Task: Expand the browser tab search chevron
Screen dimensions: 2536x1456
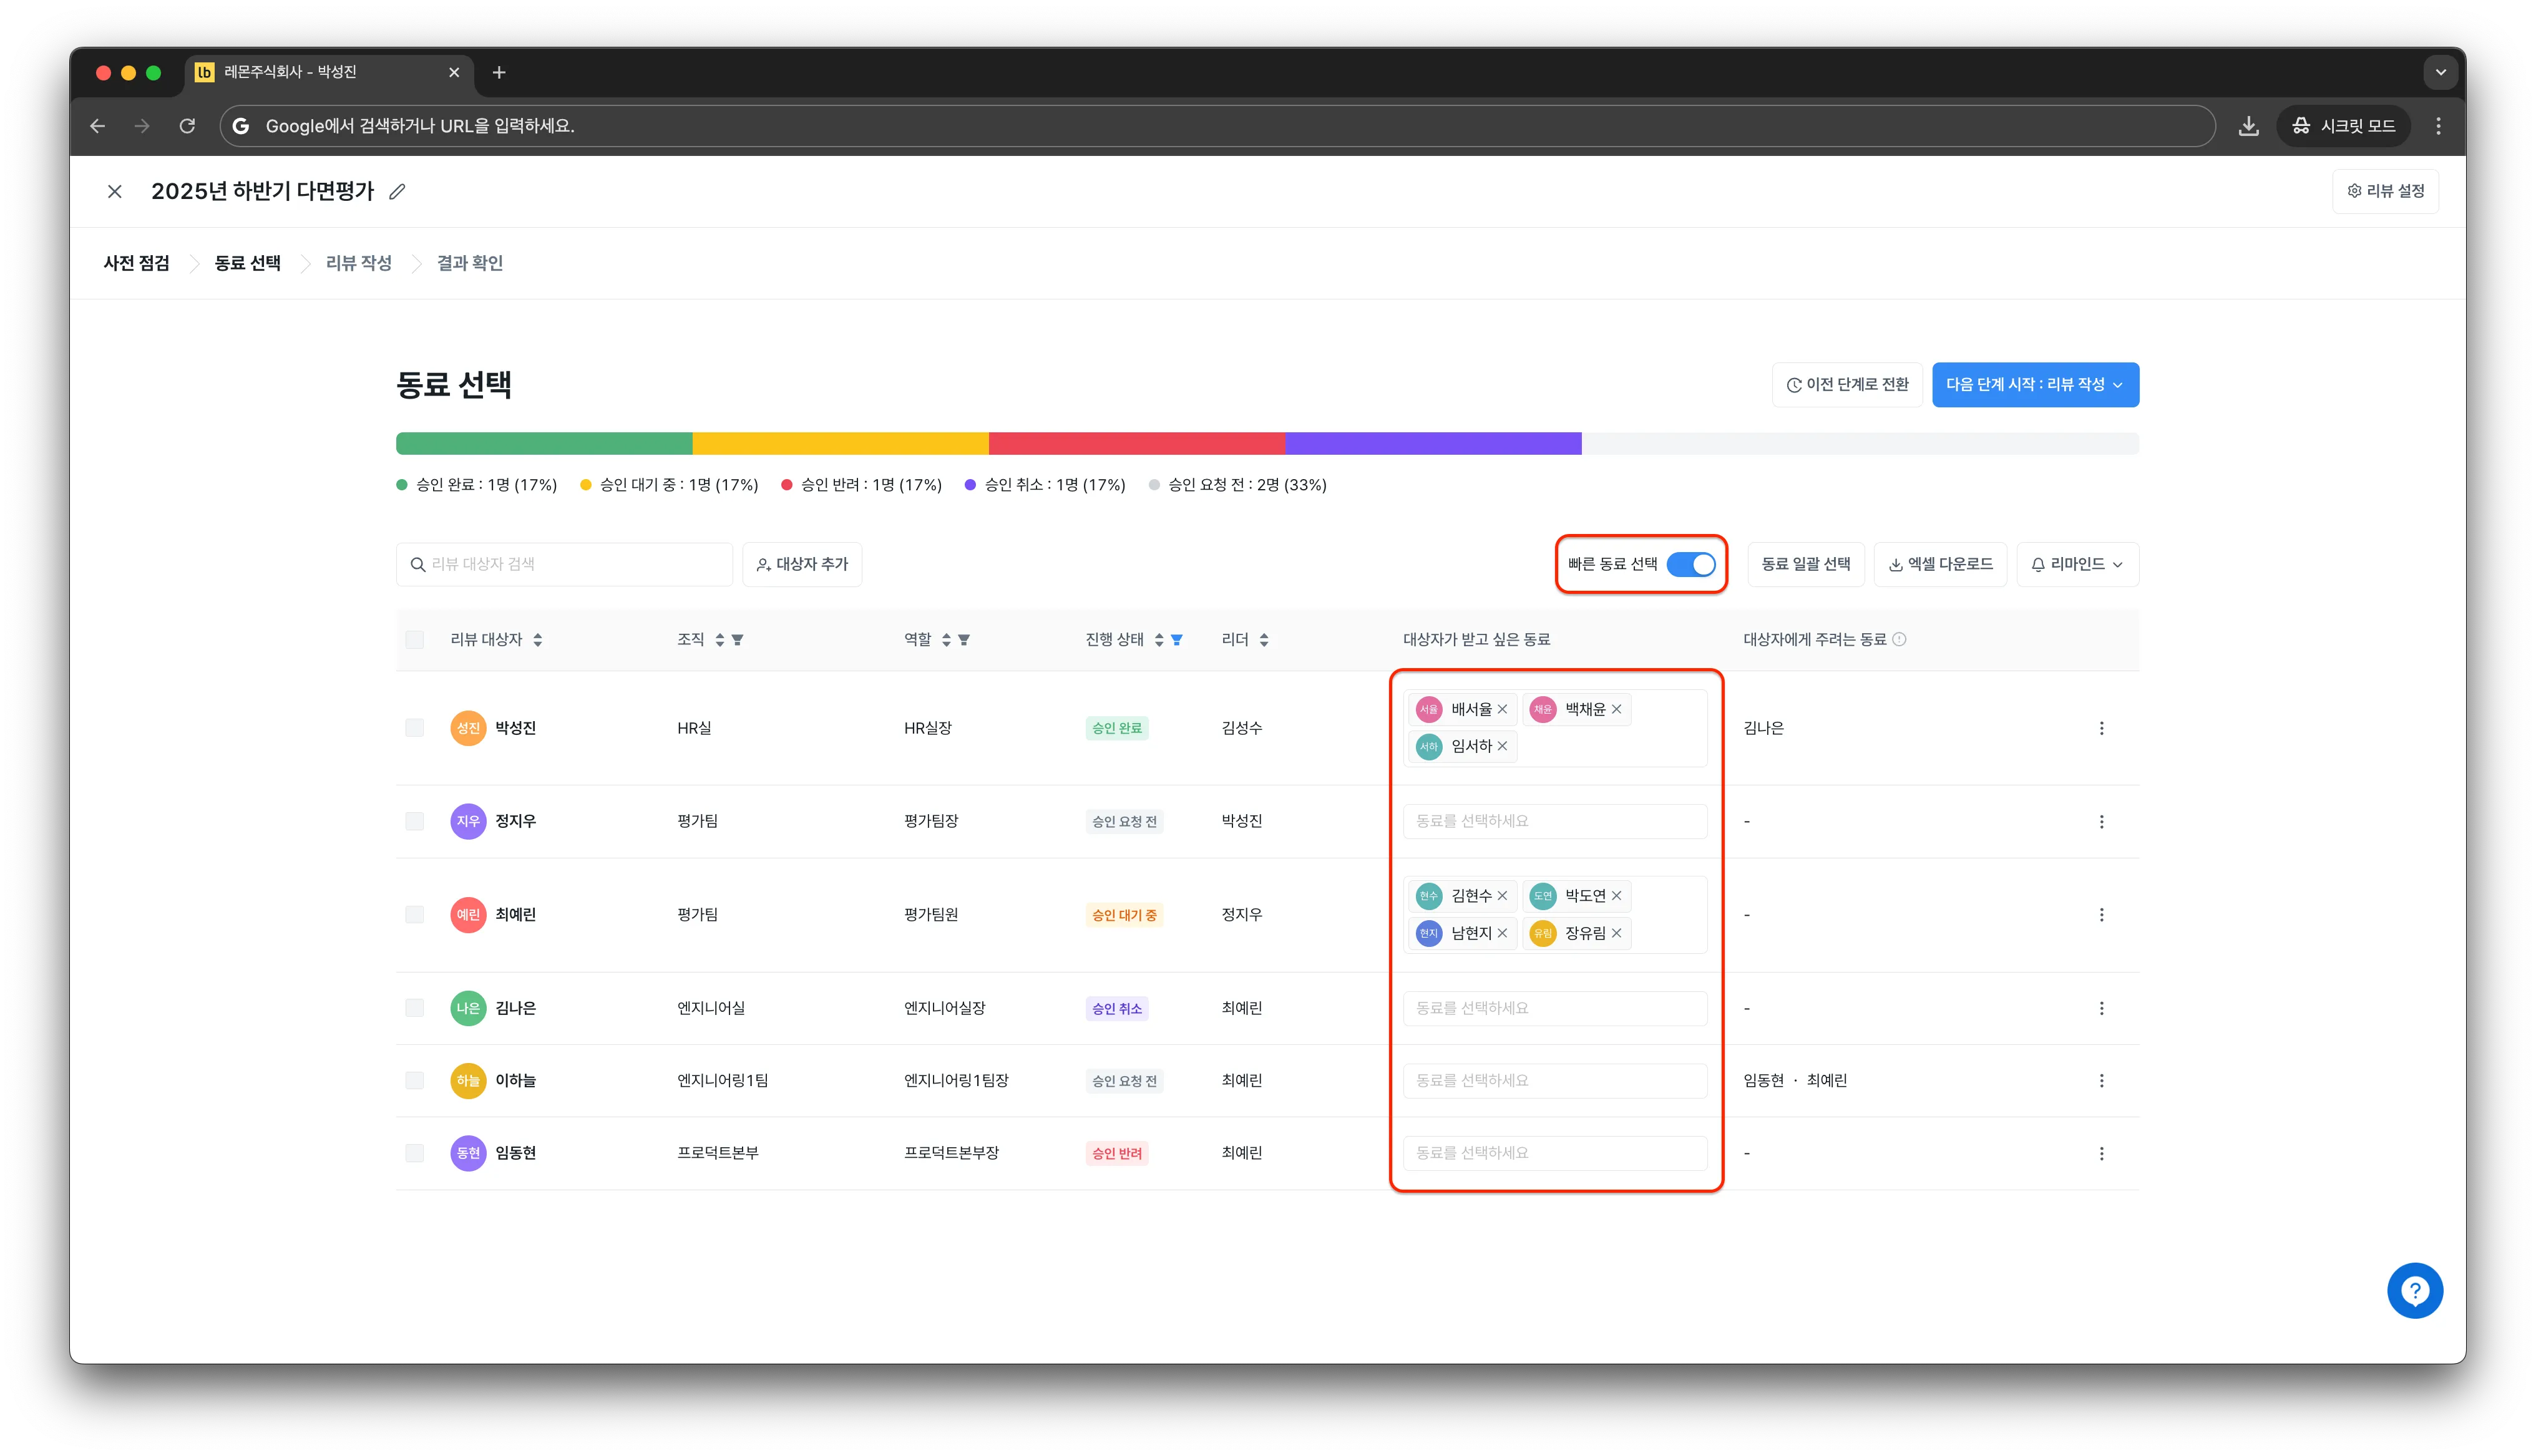Action: pos(2440,72)
